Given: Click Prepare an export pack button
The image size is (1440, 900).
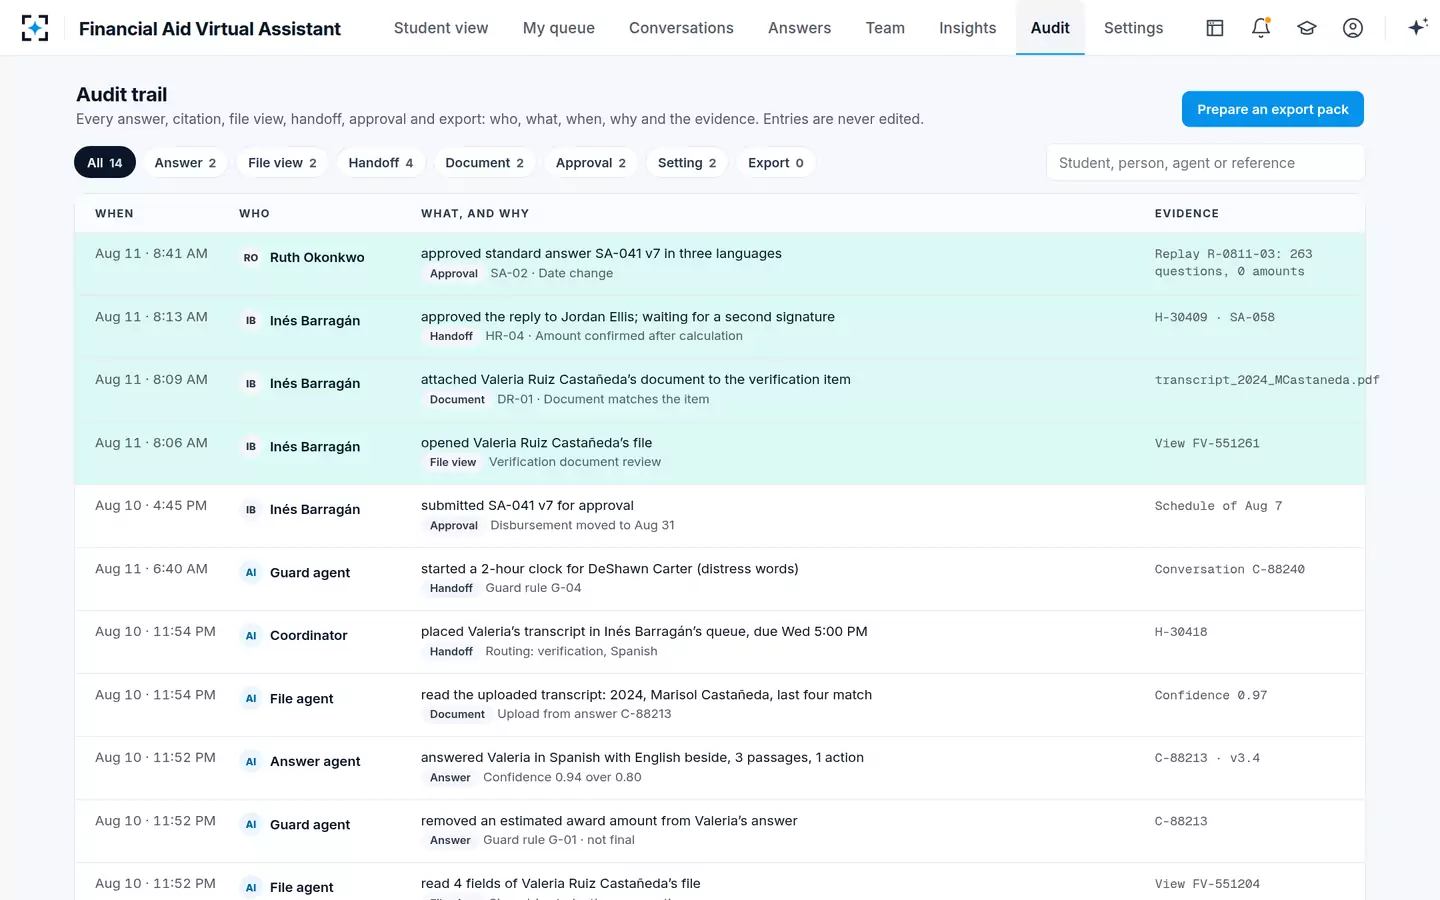Looking at the screenshot, I should click(1273, 109).
